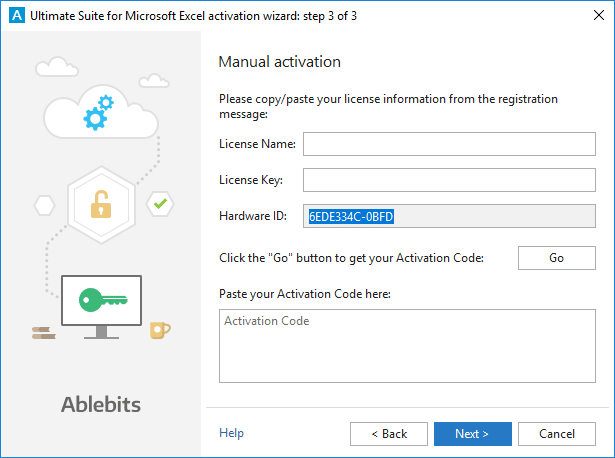The width and height of the screenshot is (615, 458).
Task: Open the Help link
Action: click(x=231, y=433)
